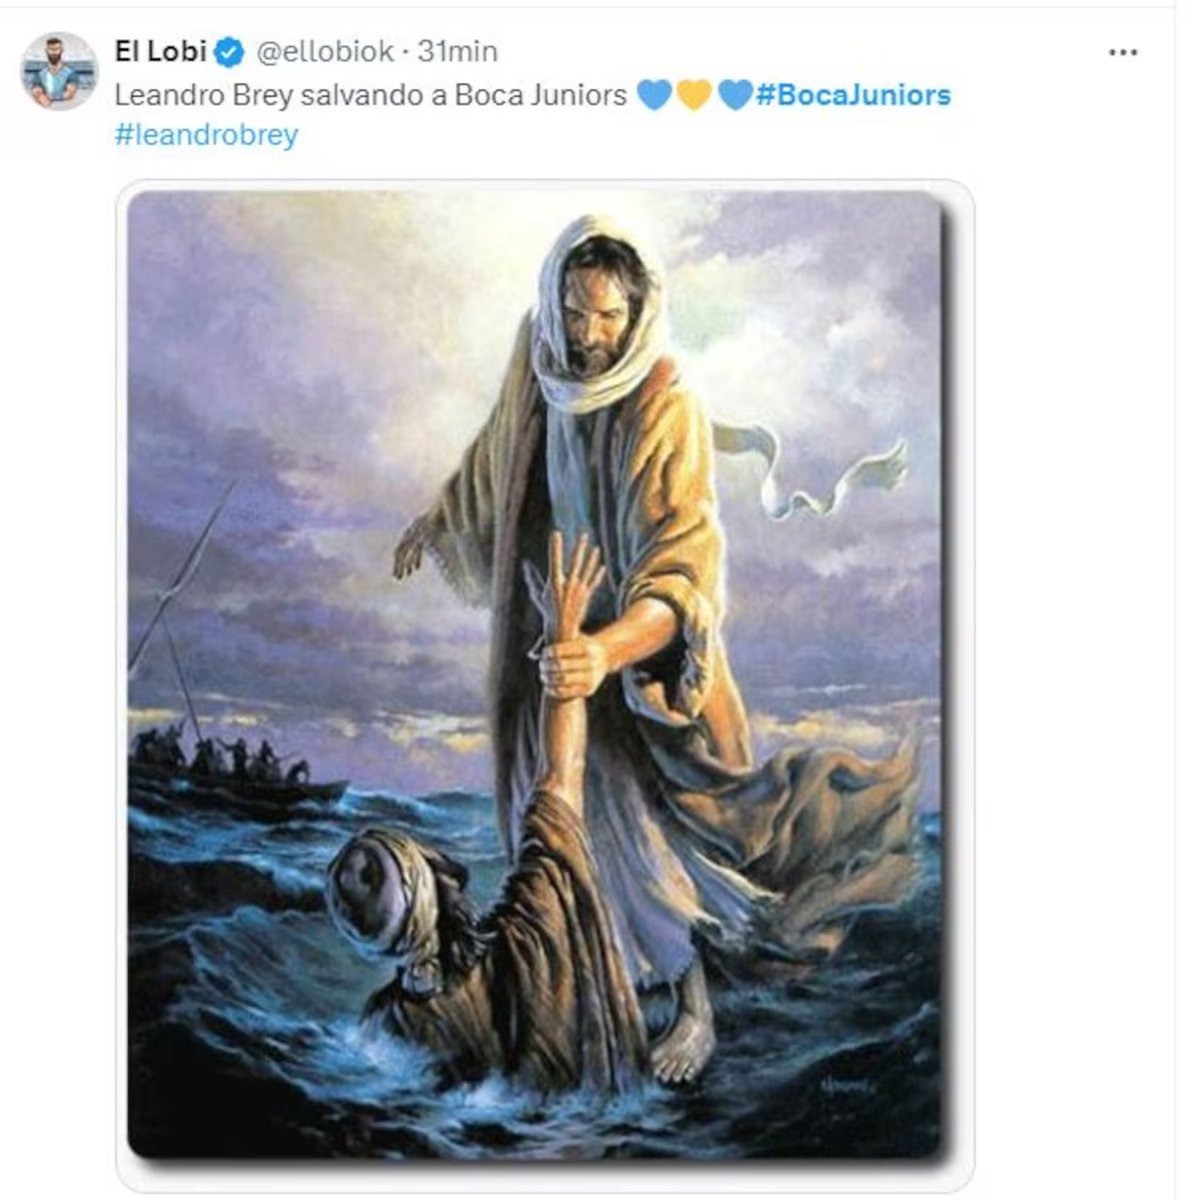1200x1200 pixels.
Task: Open the tweet's three-dot more options
Action: click(1124, 52)
